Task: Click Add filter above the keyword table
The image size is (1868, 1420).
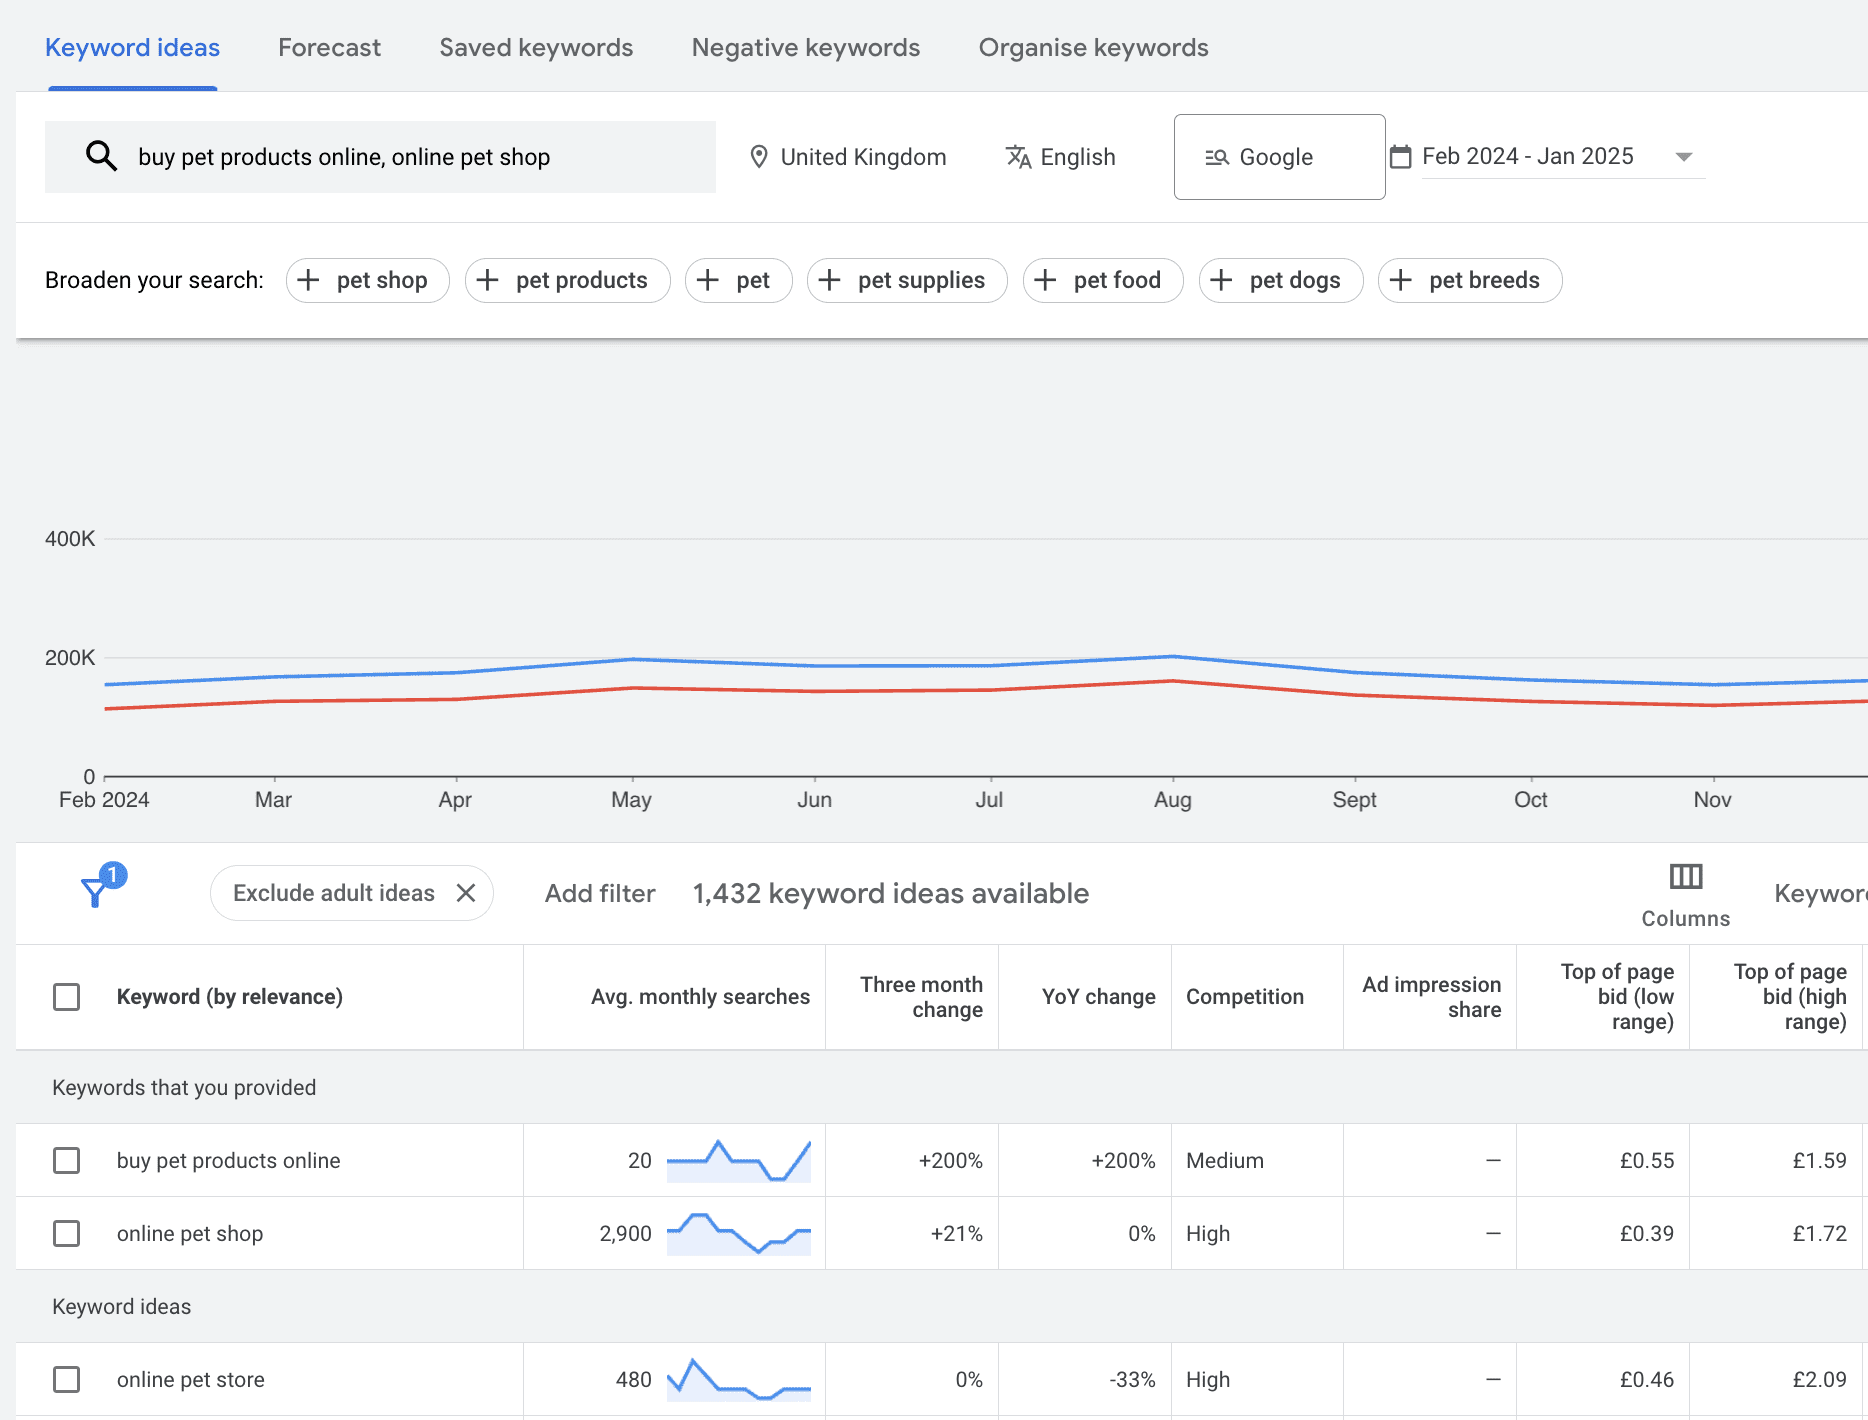Action: 599,893
